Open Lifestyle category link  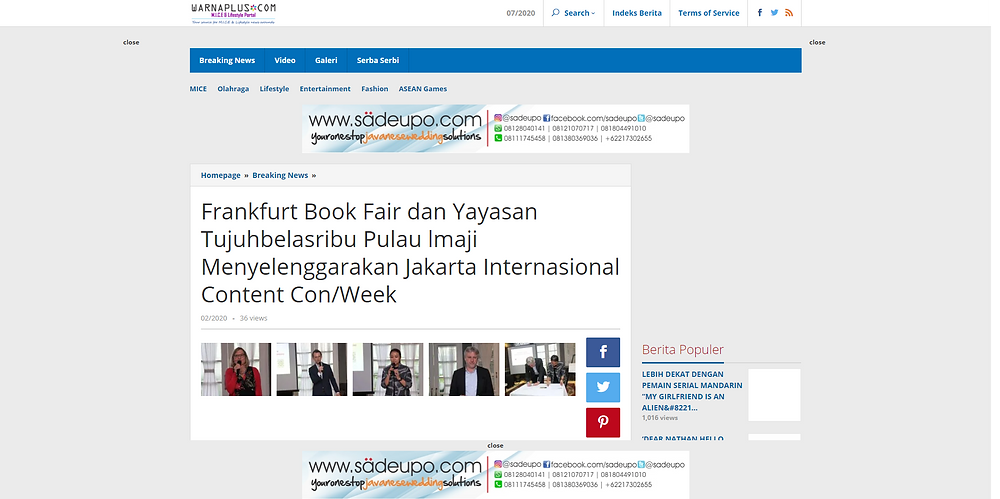274,89
